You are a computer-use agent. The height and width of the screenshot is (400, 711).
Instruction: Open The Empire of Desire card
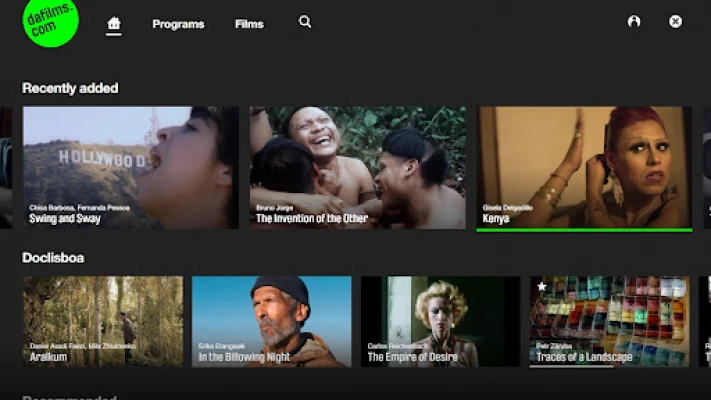440,322
